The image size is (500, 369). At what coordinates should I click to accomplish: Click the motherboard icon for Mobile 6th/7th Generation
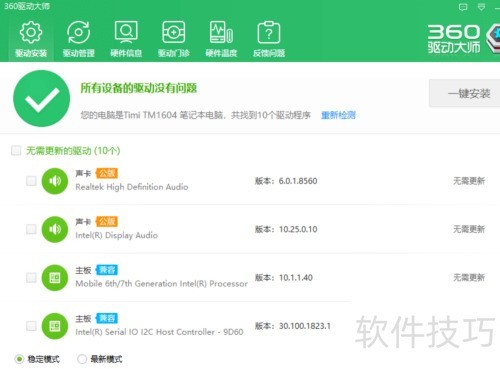coord(55,278)
